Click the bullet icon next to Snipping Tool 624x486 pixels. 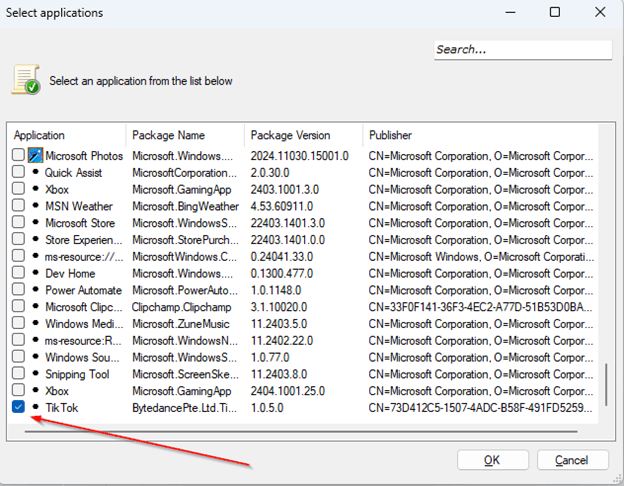click(35, 374)
